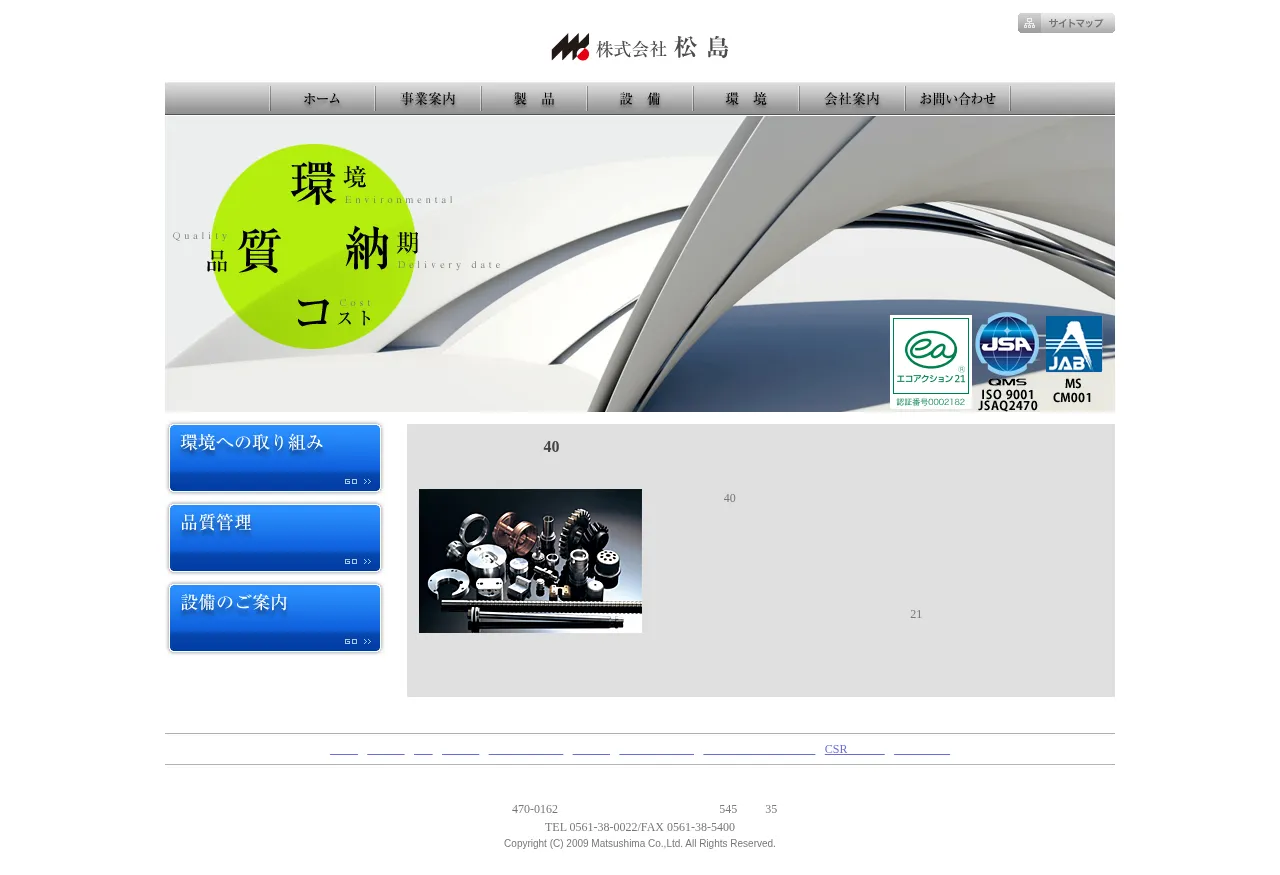Click the 品質管理 blue banner button
The image size is (1280, 875).
coord(275,538)
